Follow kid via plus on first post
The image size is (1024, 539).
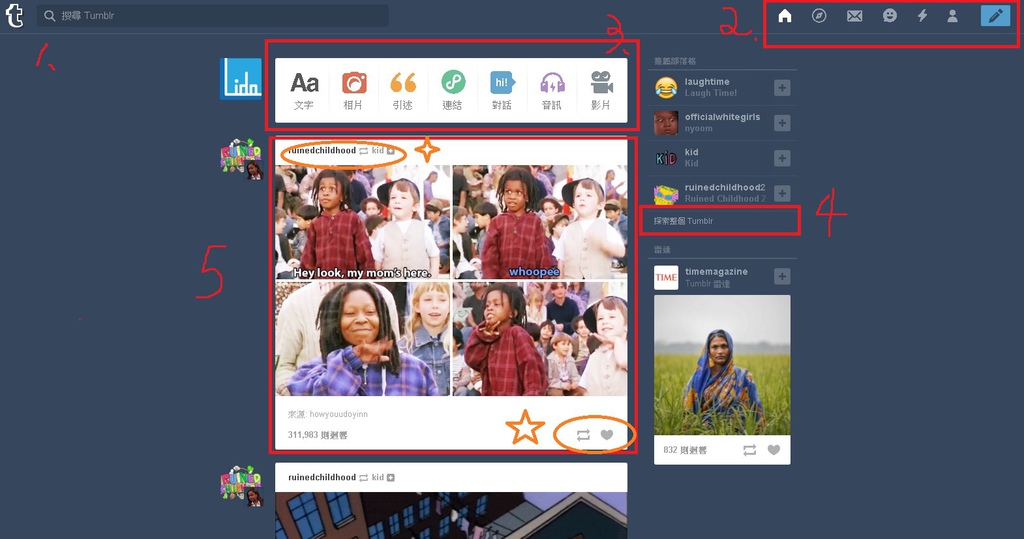coord(391,150)
